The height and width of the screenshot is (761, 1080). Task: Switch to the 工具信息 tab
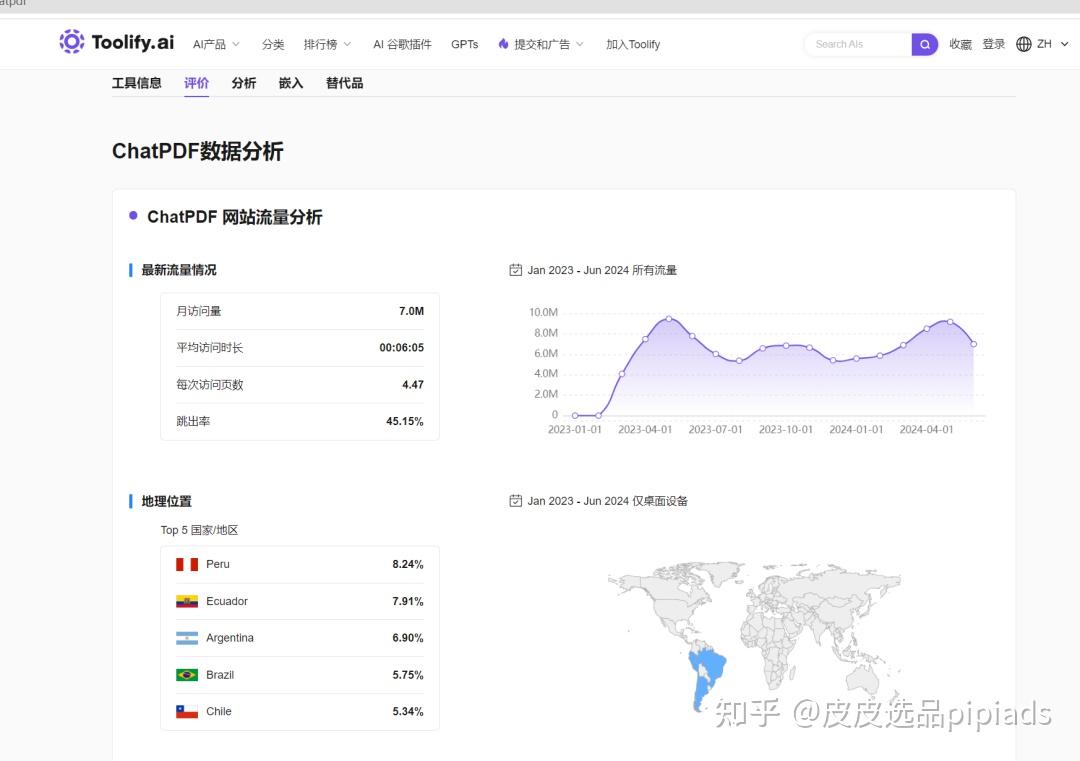(136, 83)
